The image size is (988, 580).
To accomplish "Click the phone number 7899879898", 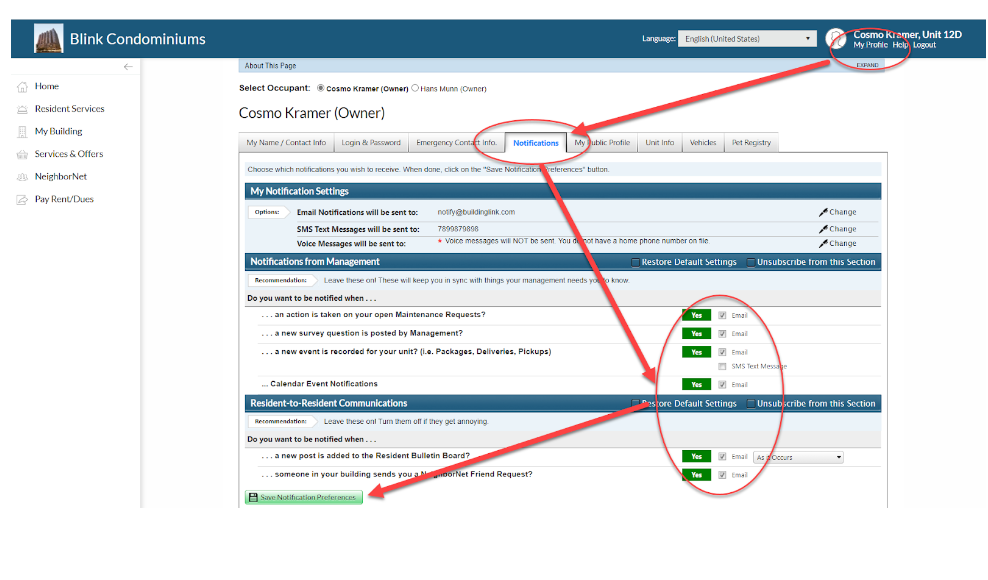I will [457, 229].
